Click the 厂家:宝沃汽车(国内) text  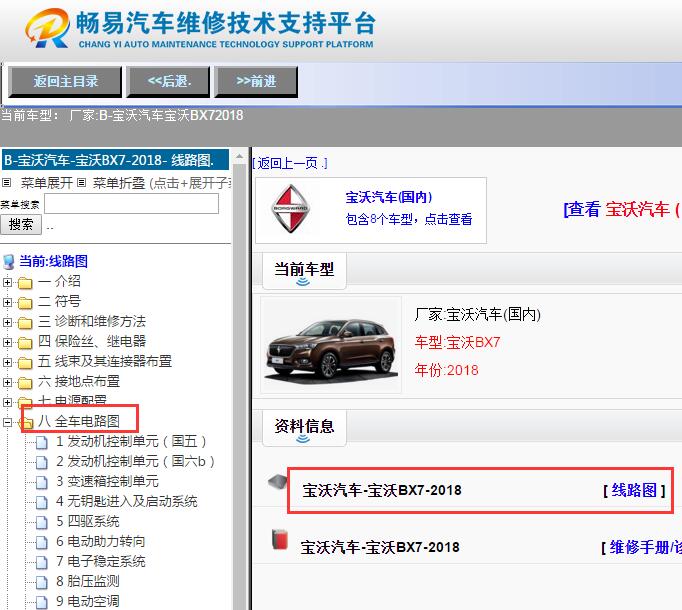[478, 314]
